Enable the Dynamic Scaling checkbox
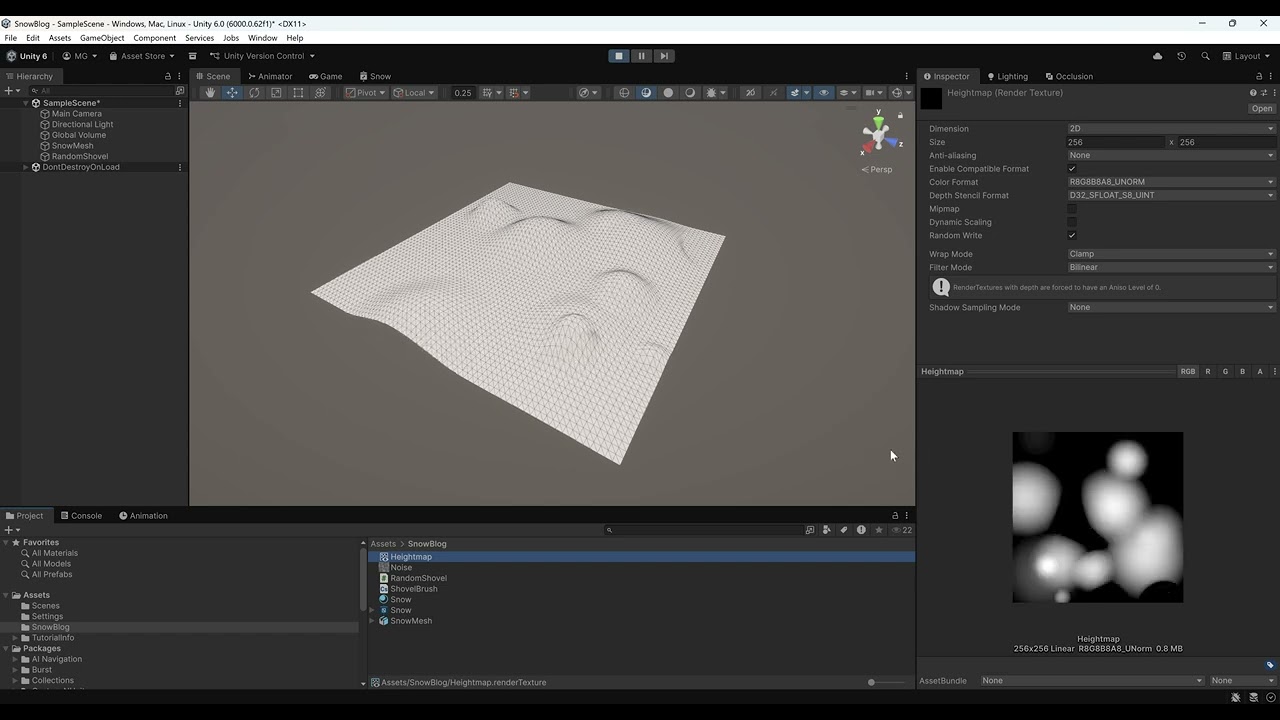1280x720 pixels. 1072,222
